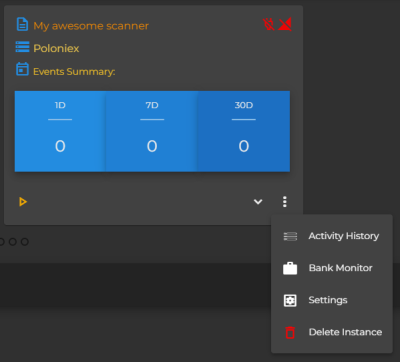Click the calendar icon beside Events Summary

(22, 69)
